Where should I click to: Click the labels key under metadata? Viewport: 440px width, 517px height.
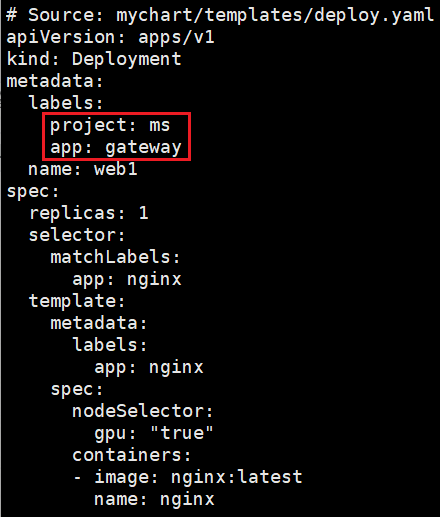click(66, 103)
